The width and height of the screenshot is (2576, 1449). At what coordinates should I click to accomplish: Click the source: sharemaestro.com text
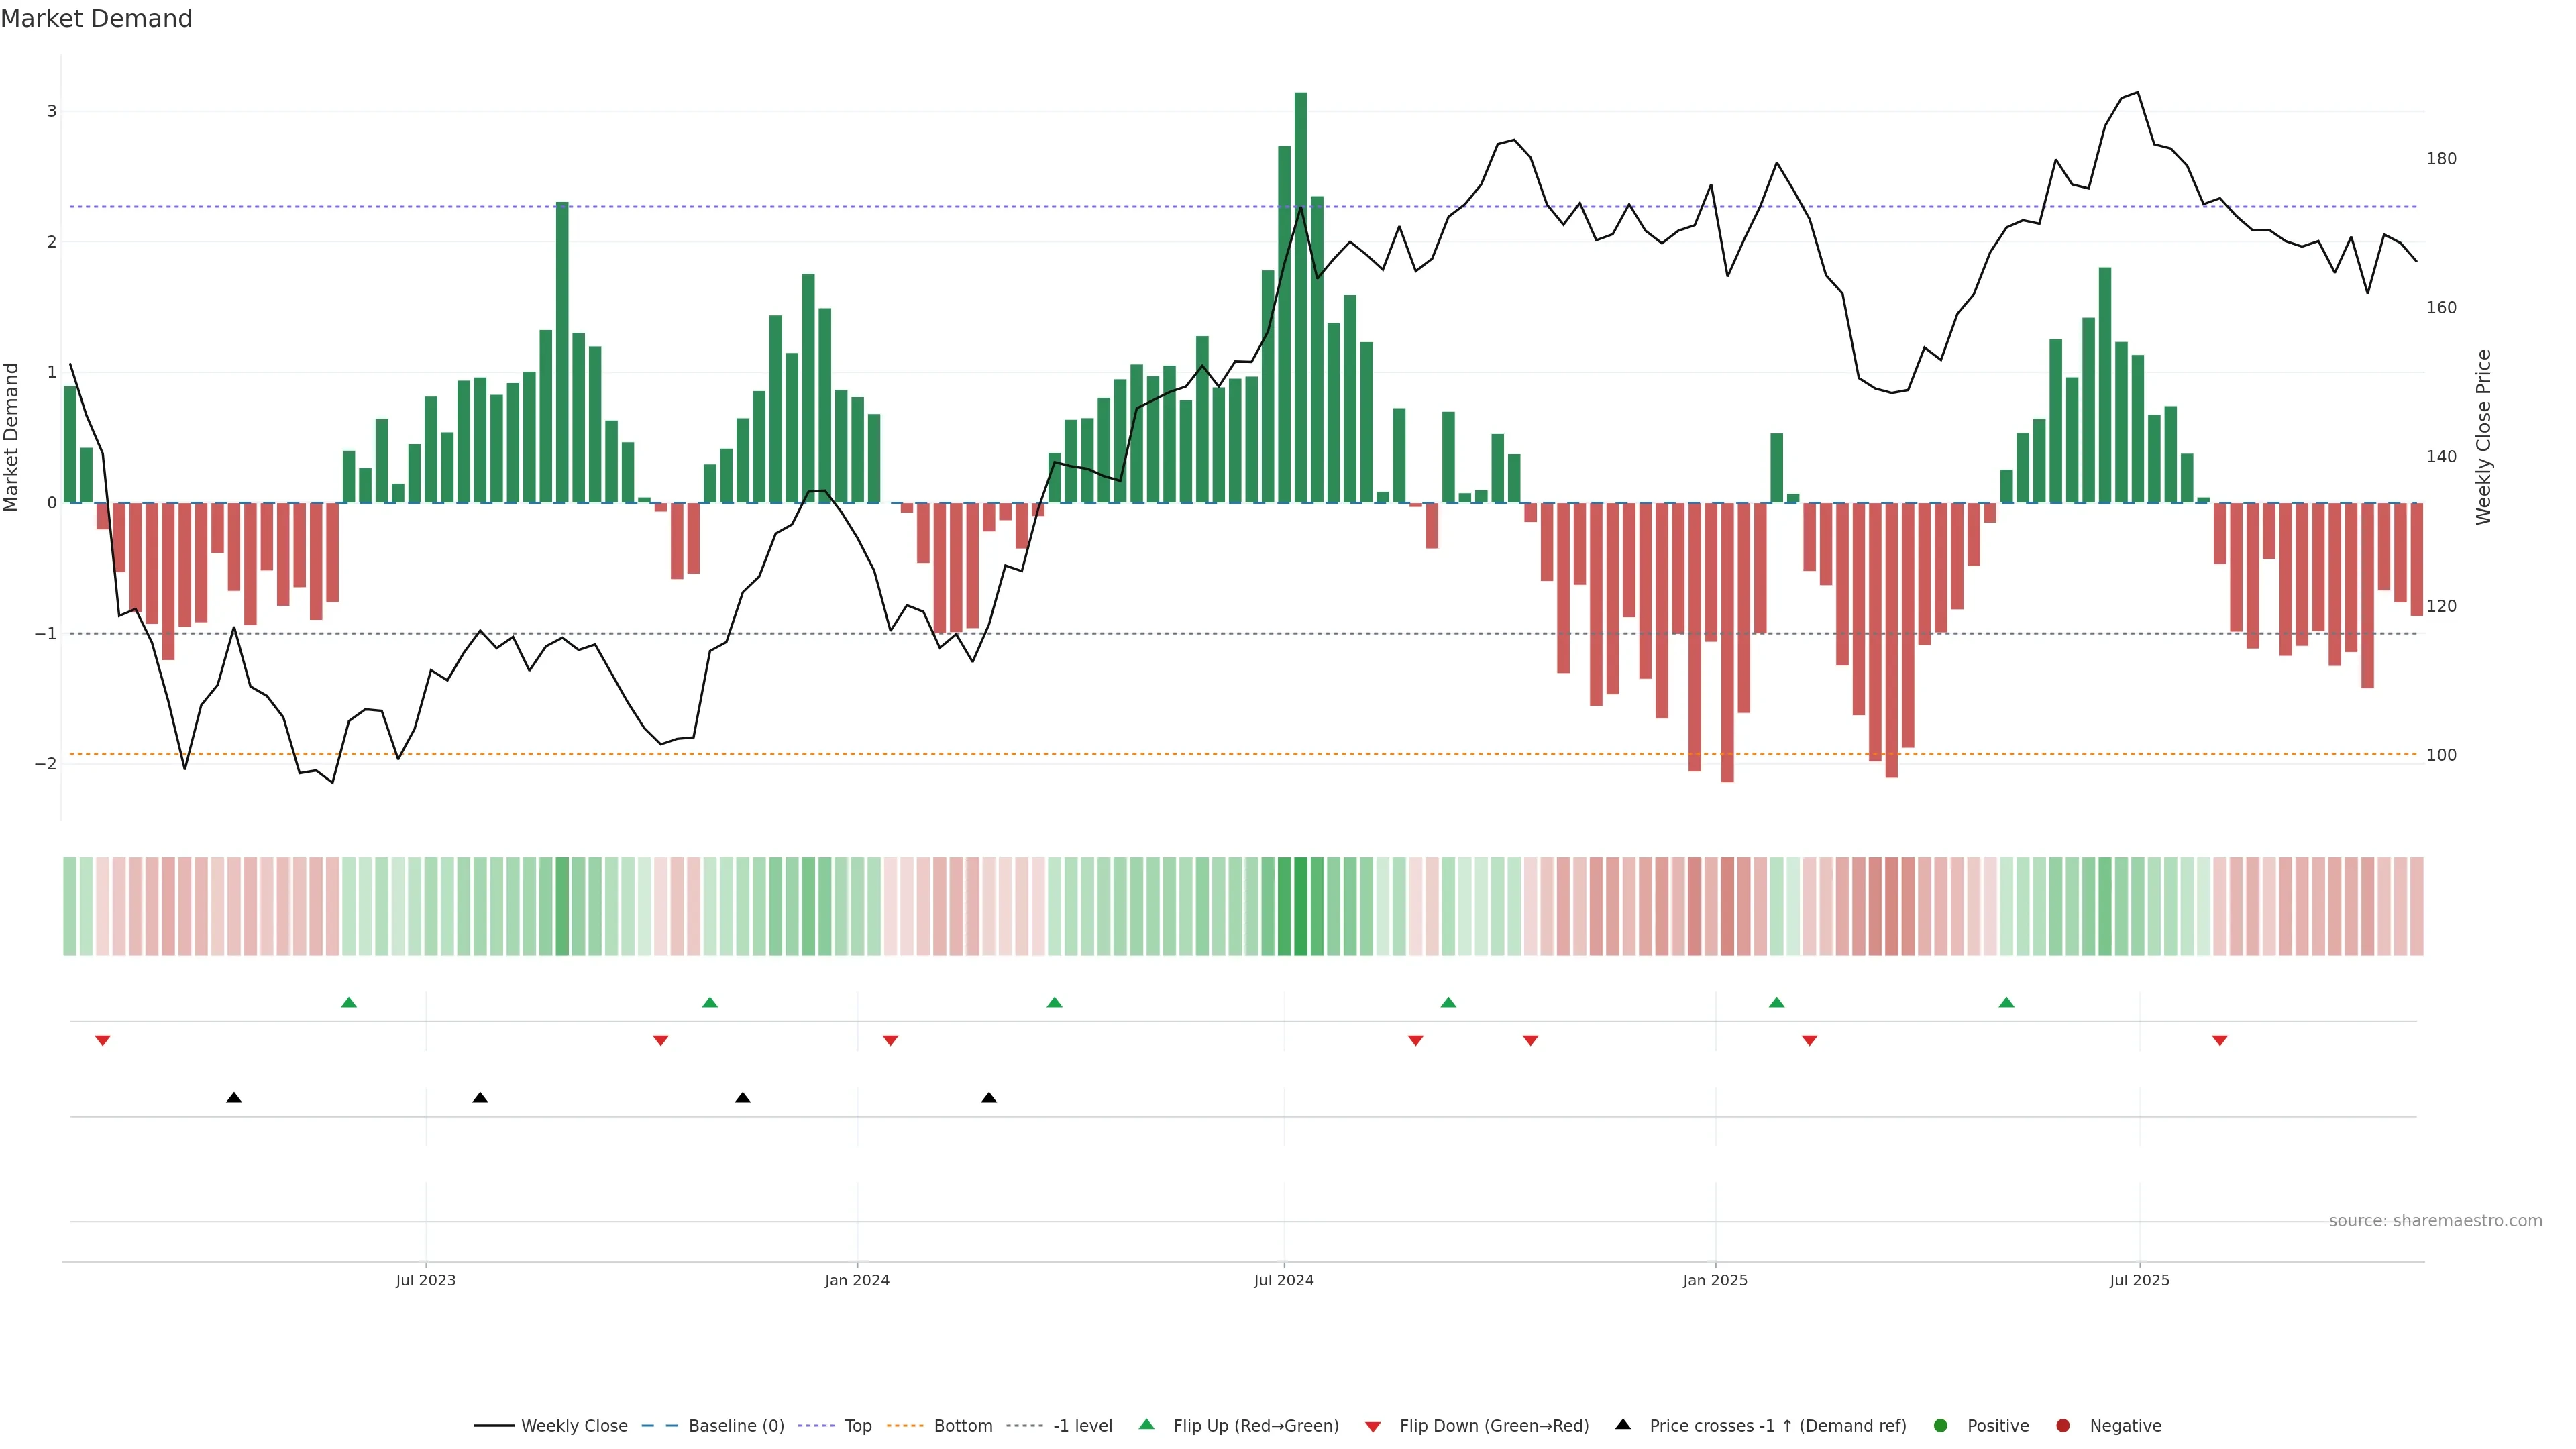(2435, 1221)
